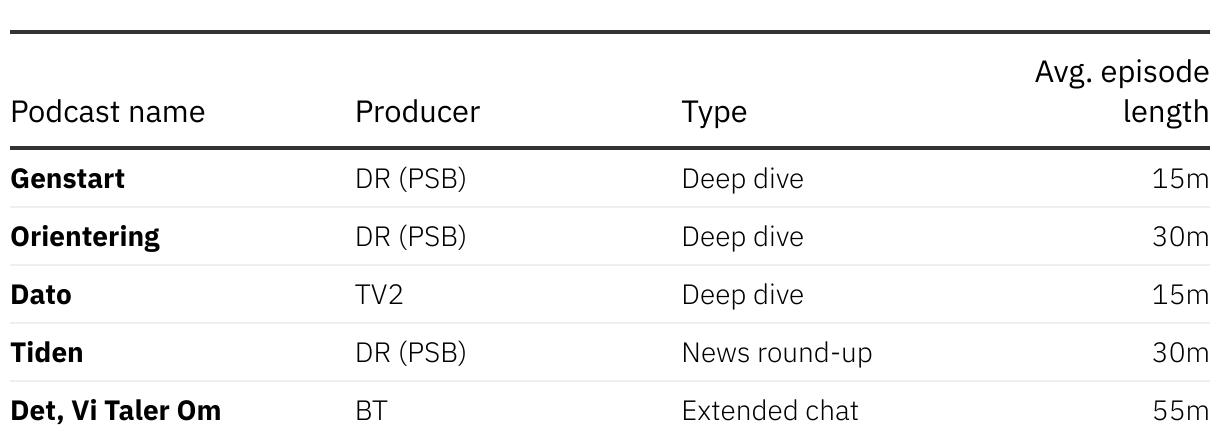Click the Producer column header
This screenshot has width=1220, height=448.
click(x=417, y=111)
